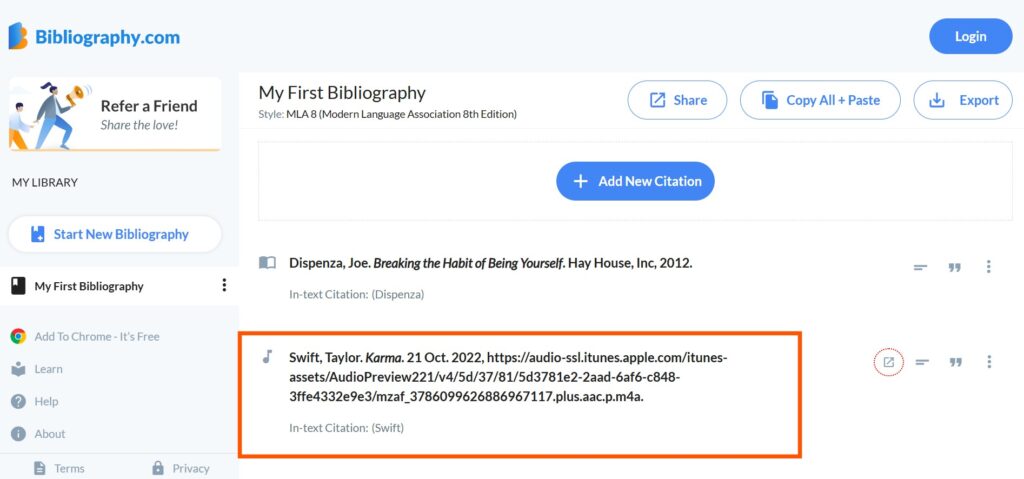
Task: Open three-dot menu for Dispenza citation
Action: (x=989, y=267)
